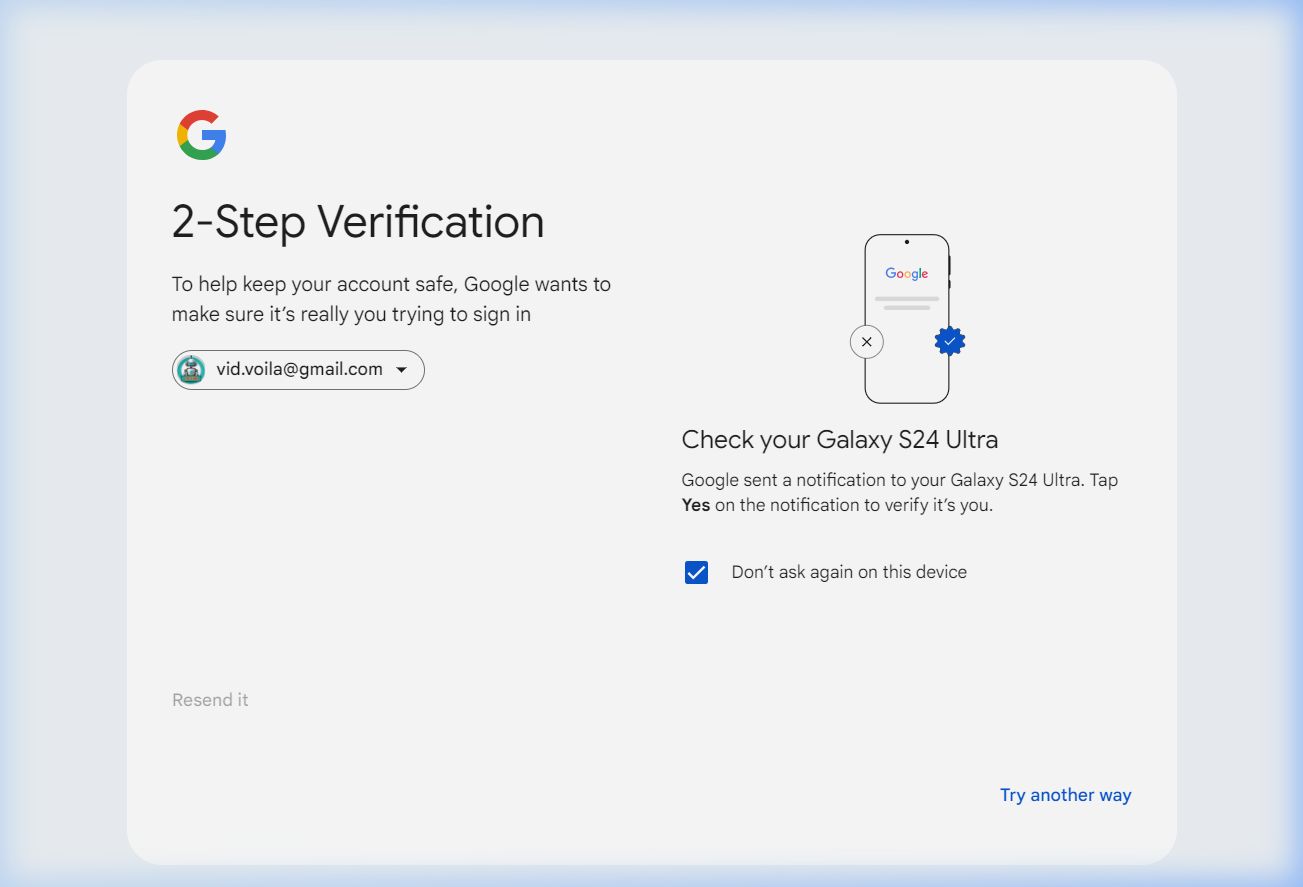Click the side buttons of the phone illustration
This screenshot has height=887, width=1303.
tap(949, 272)
